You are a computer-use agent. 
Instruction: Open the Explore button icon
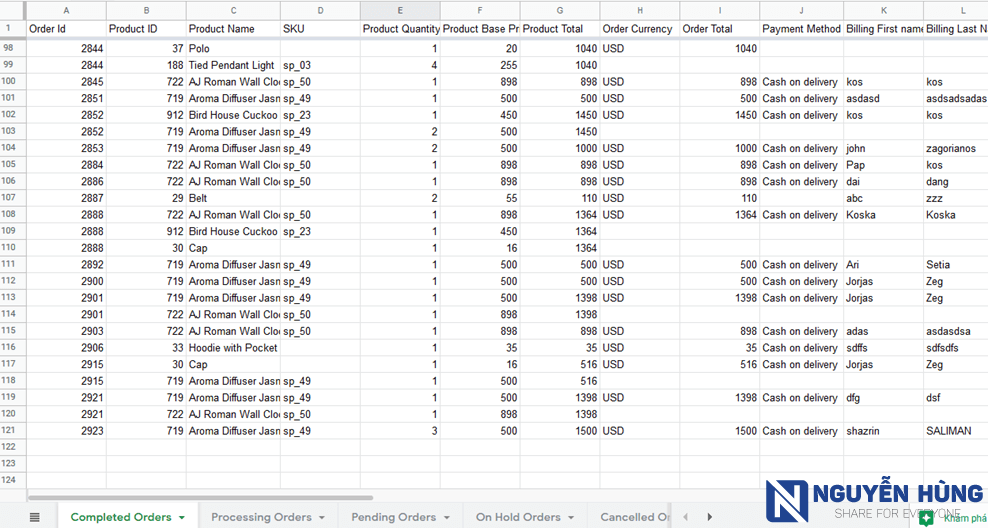click(926, 518)
